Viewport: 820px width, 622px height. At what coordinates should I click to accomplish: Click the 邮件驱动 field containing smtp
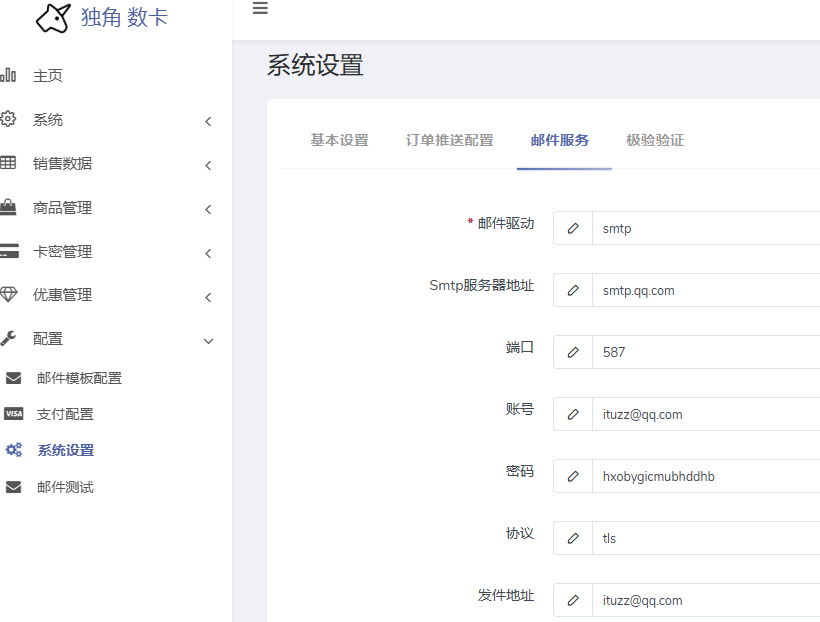706,228
